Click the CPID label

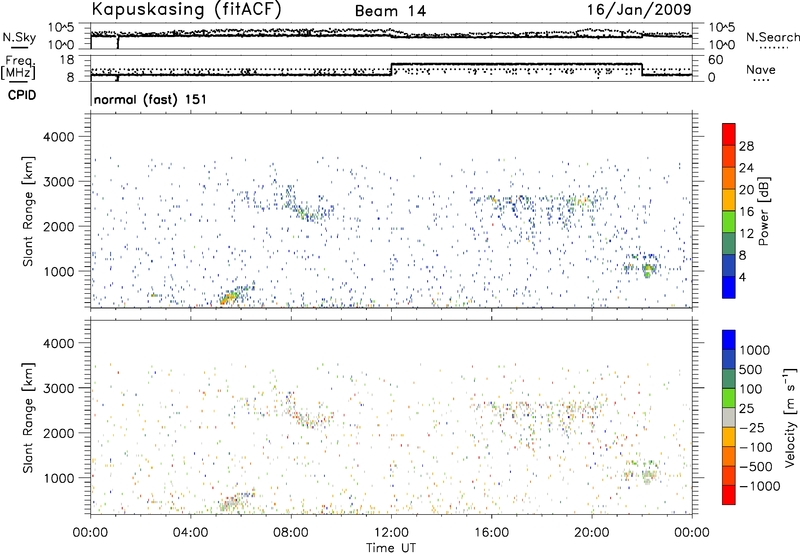click(x=22, y=95)
